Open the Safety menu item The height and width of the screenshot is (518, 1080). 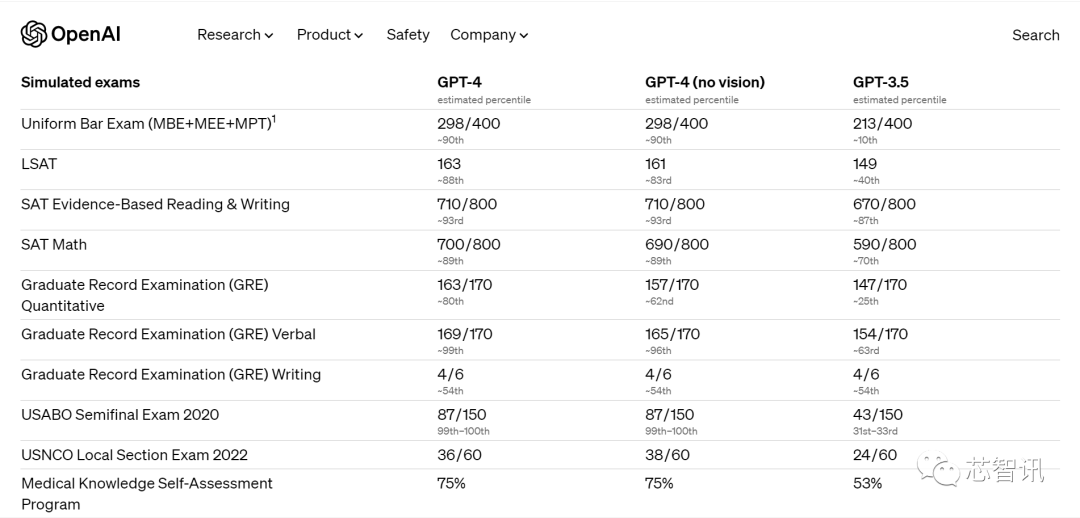[x=408, y=34]
